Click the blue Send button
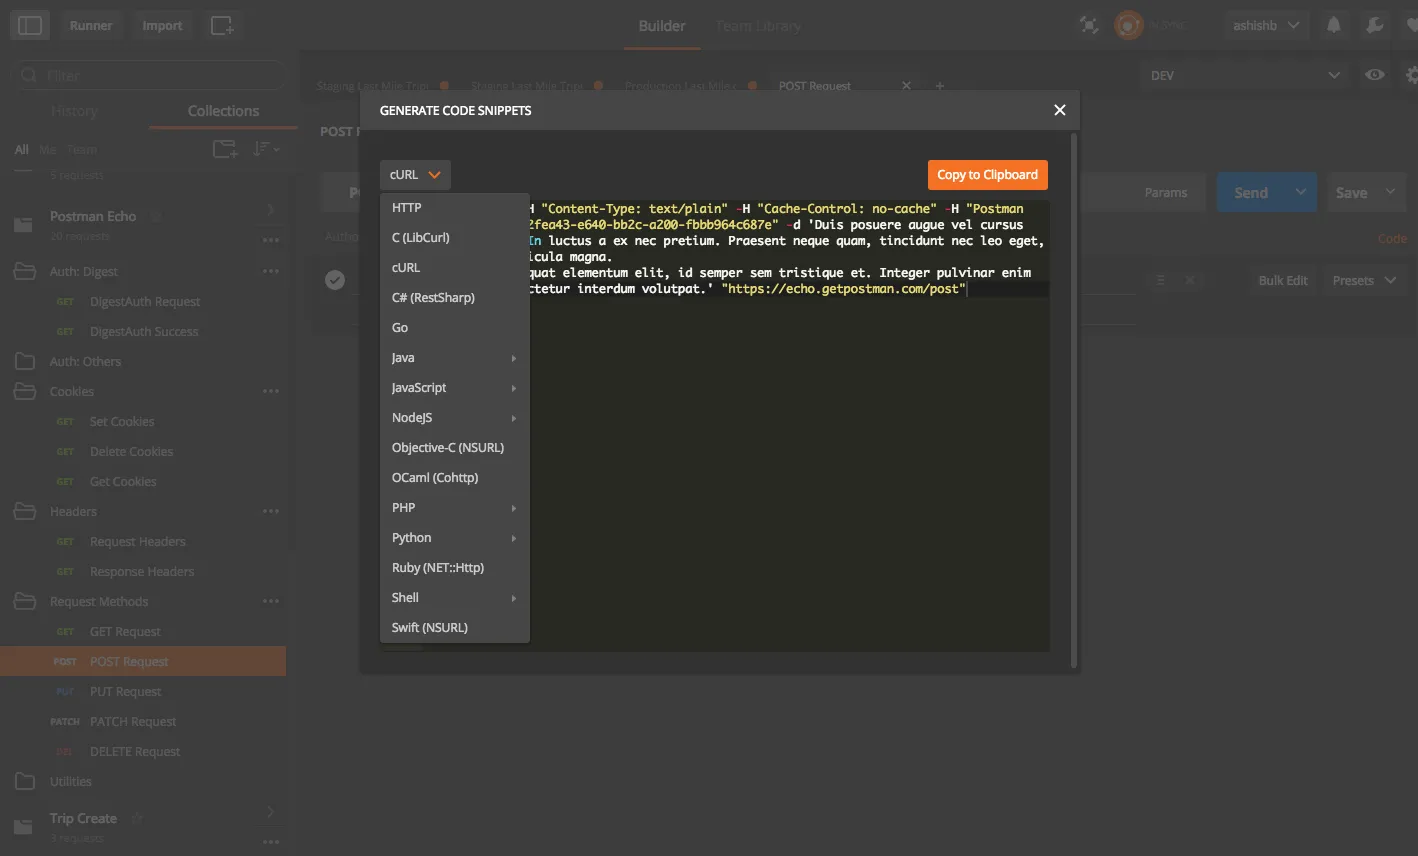The width and height of the screenshot is (1418, 856). pos(1251,193)
